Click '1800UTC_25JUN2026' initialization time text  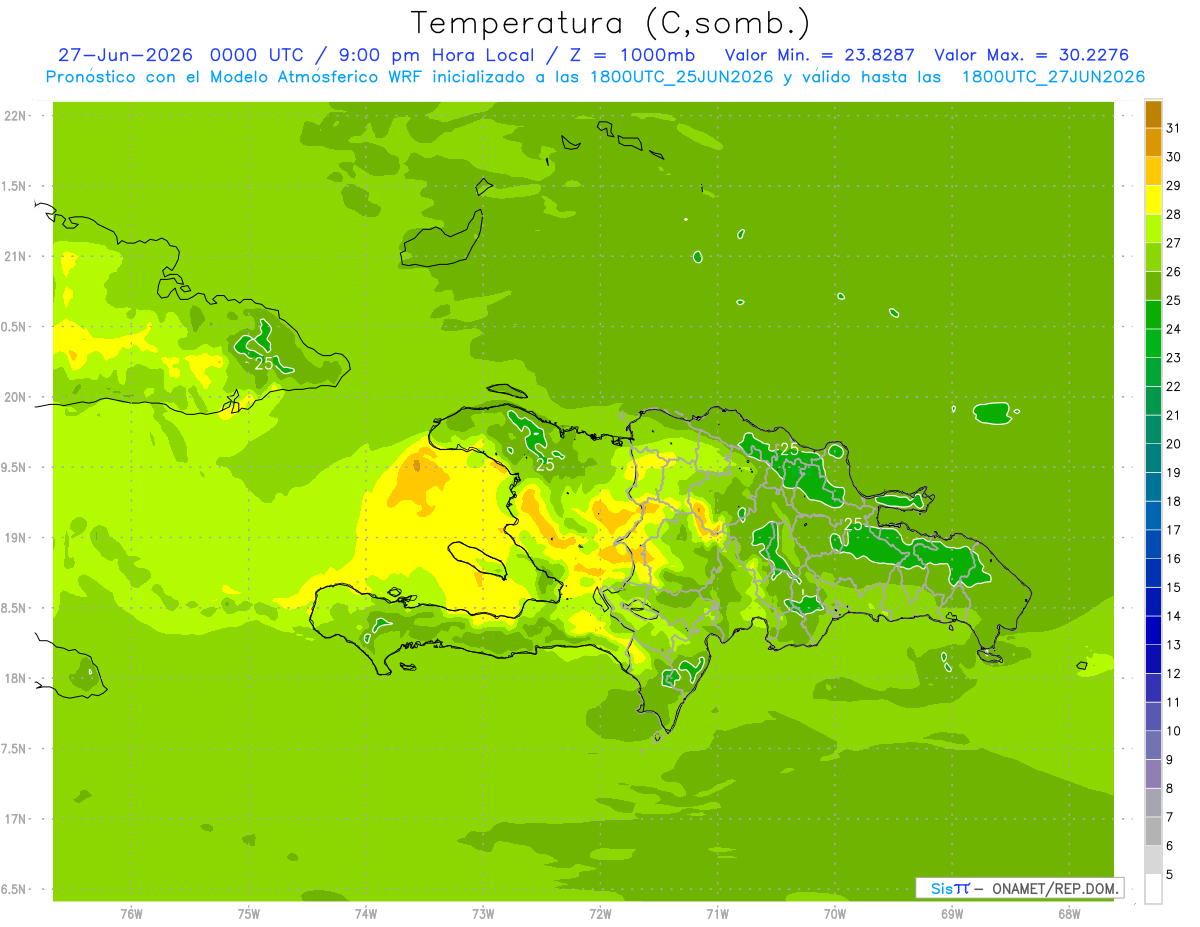pyautogui.click(x=677, y=77)
